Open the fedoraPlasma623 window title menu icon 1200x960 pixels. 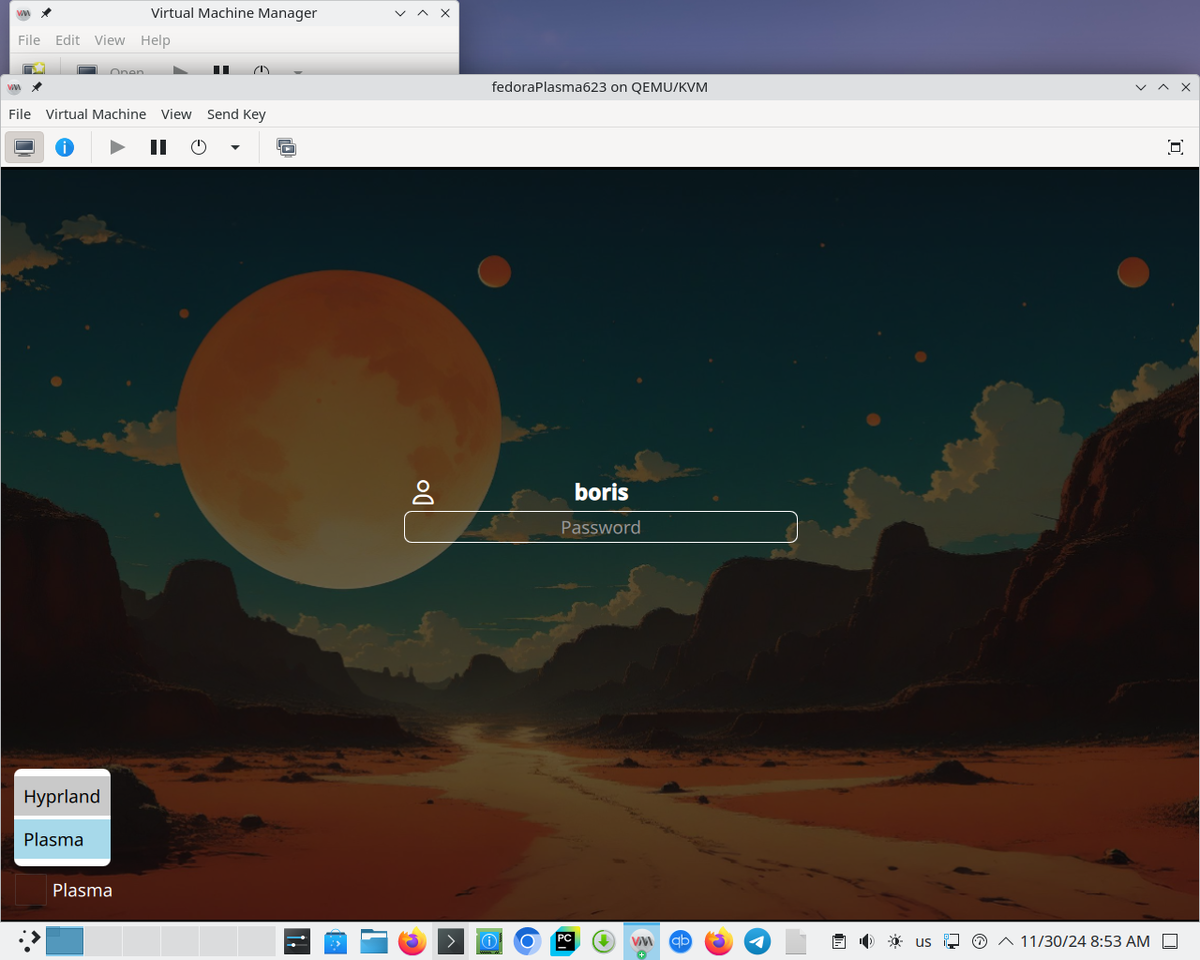[16, 87]
